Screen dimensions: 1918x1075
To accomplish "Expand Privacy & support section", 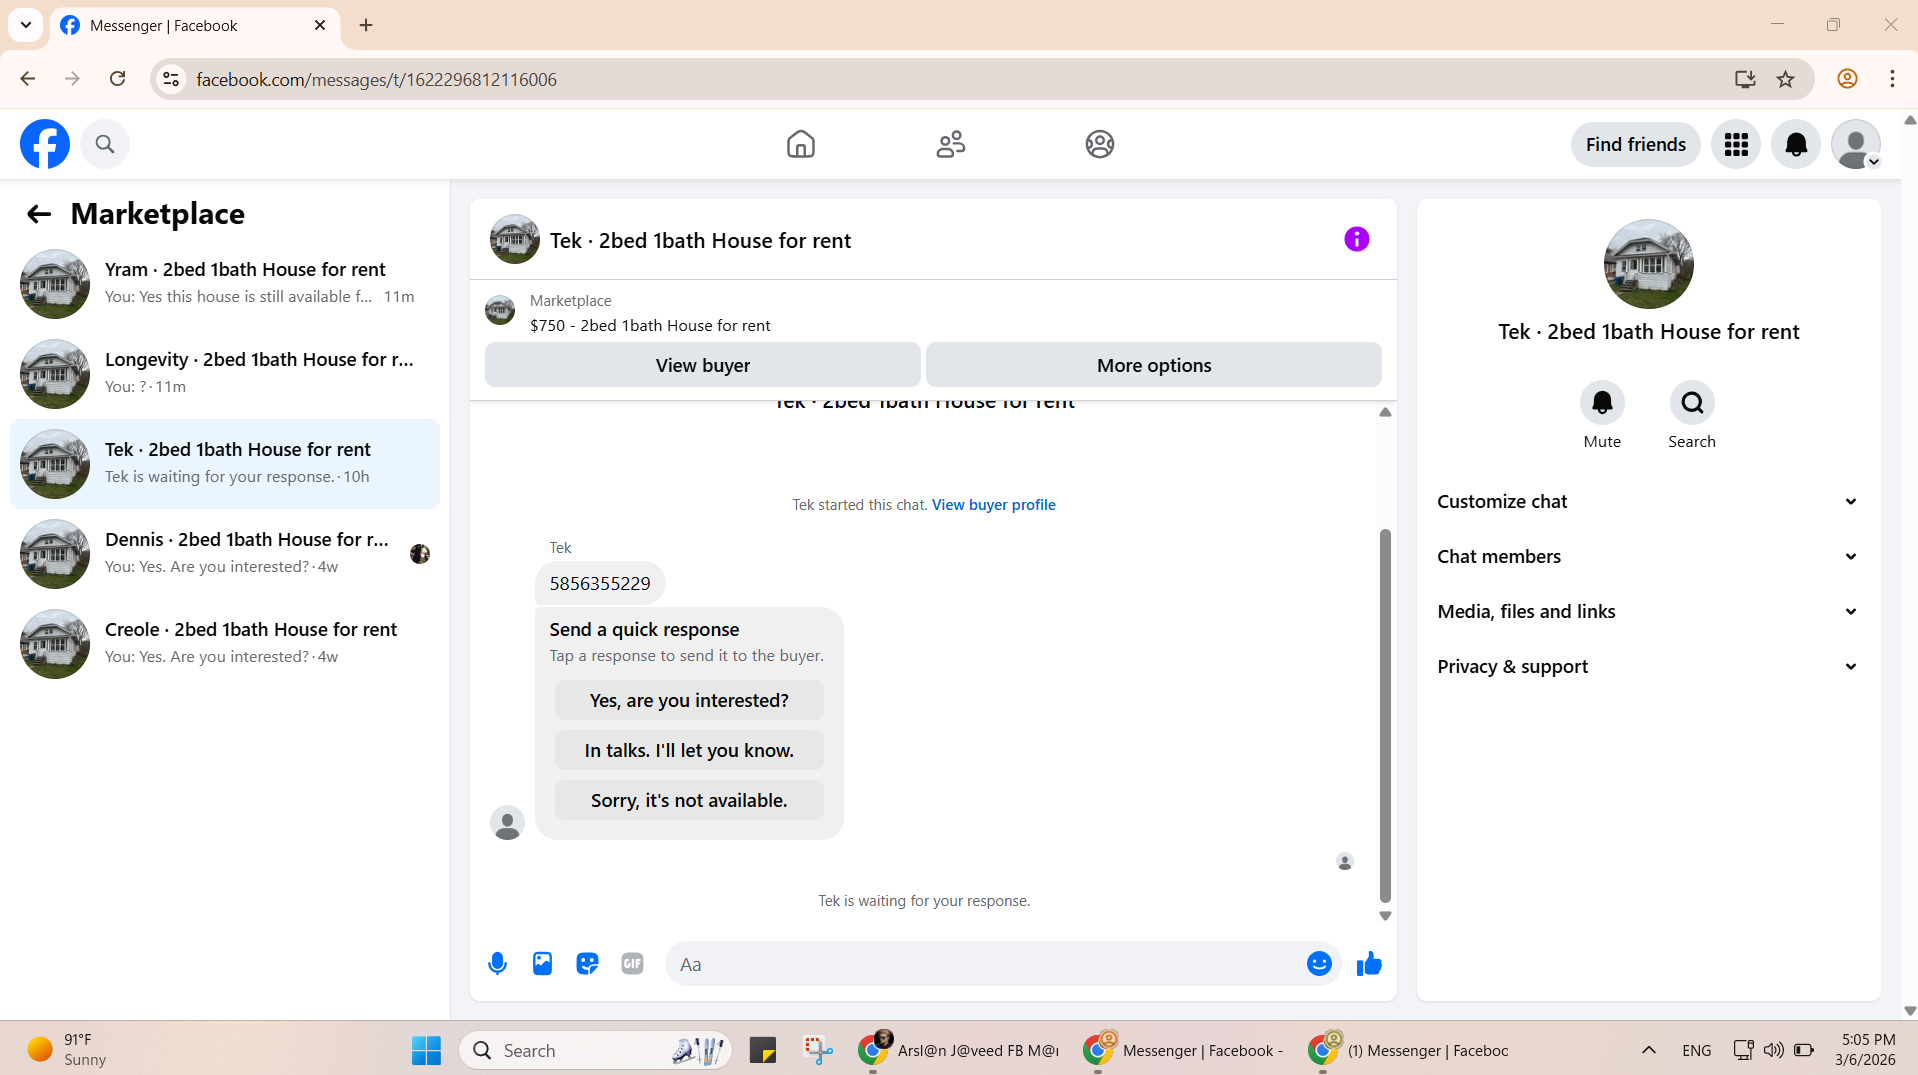I will [x=1648, y=667].
